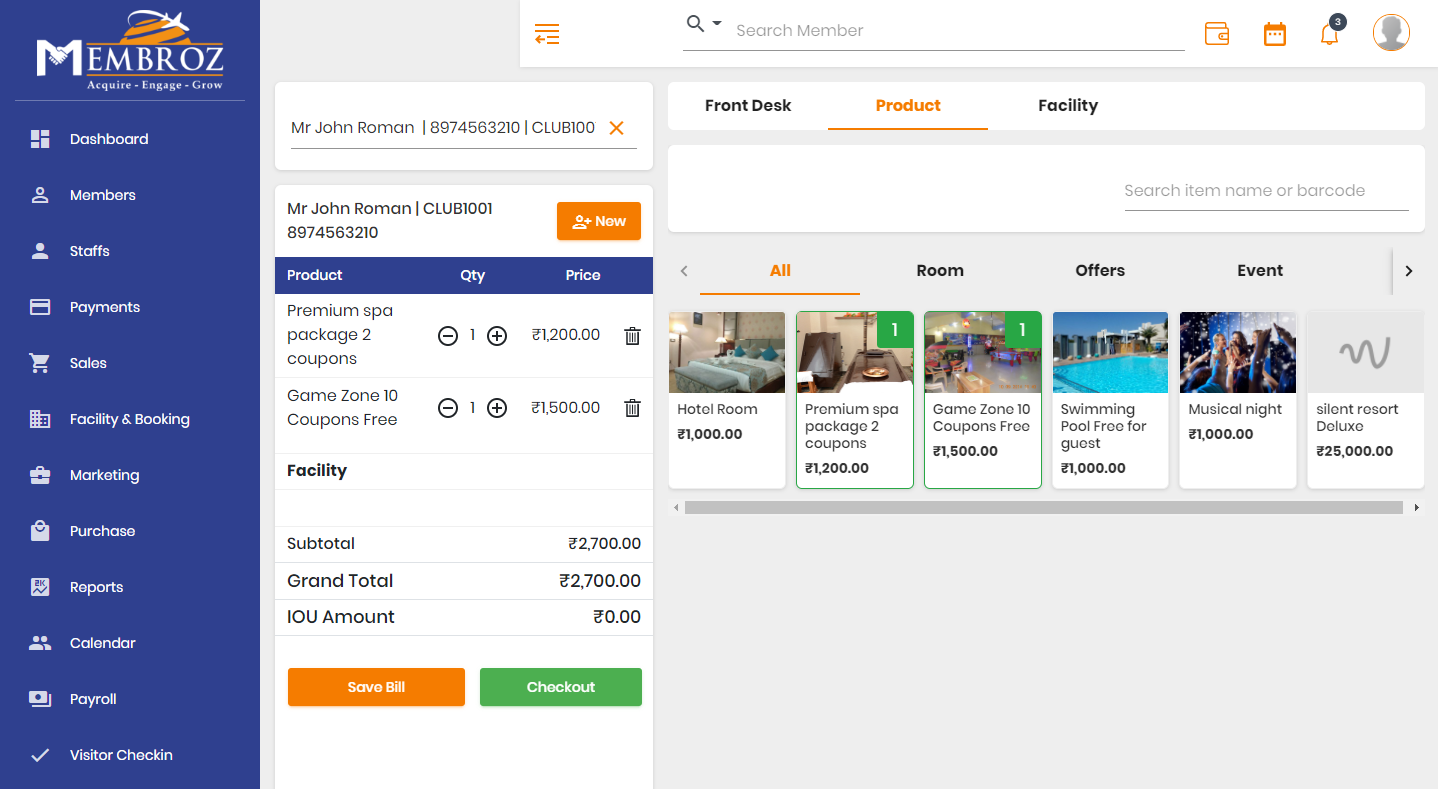Check the notification bell with 3 alerts
The width and height of the screenshot is (1438, 789).
pos(1329,33)
